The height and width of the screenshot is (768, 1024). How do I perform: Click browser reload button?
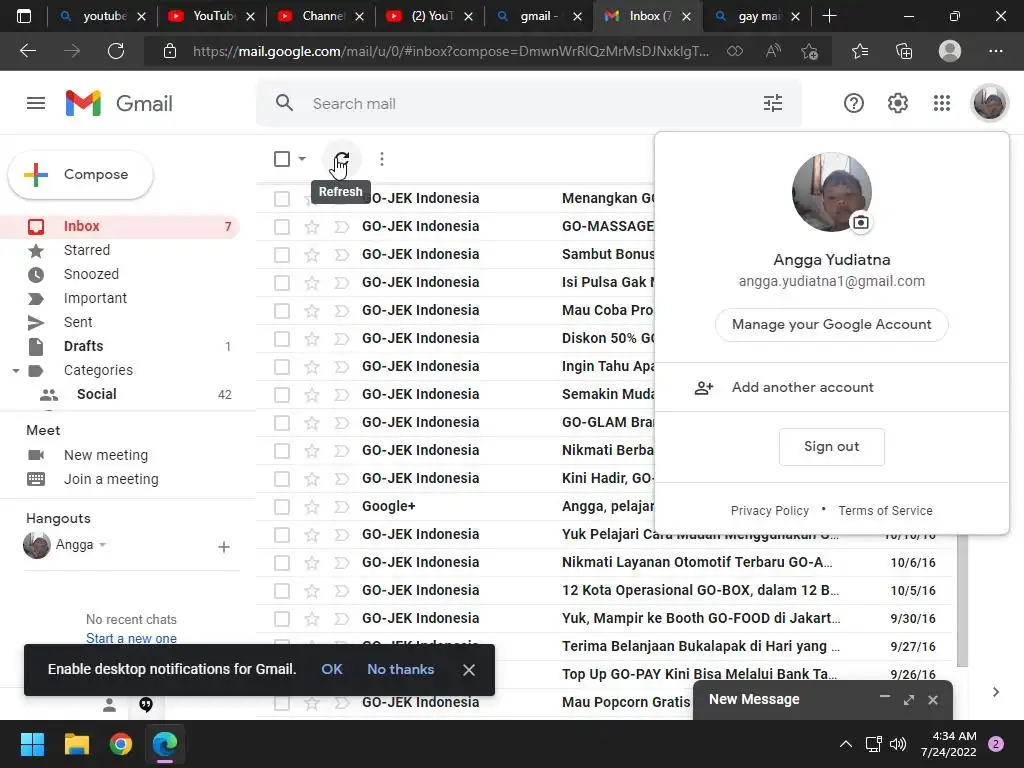point(116,51)
